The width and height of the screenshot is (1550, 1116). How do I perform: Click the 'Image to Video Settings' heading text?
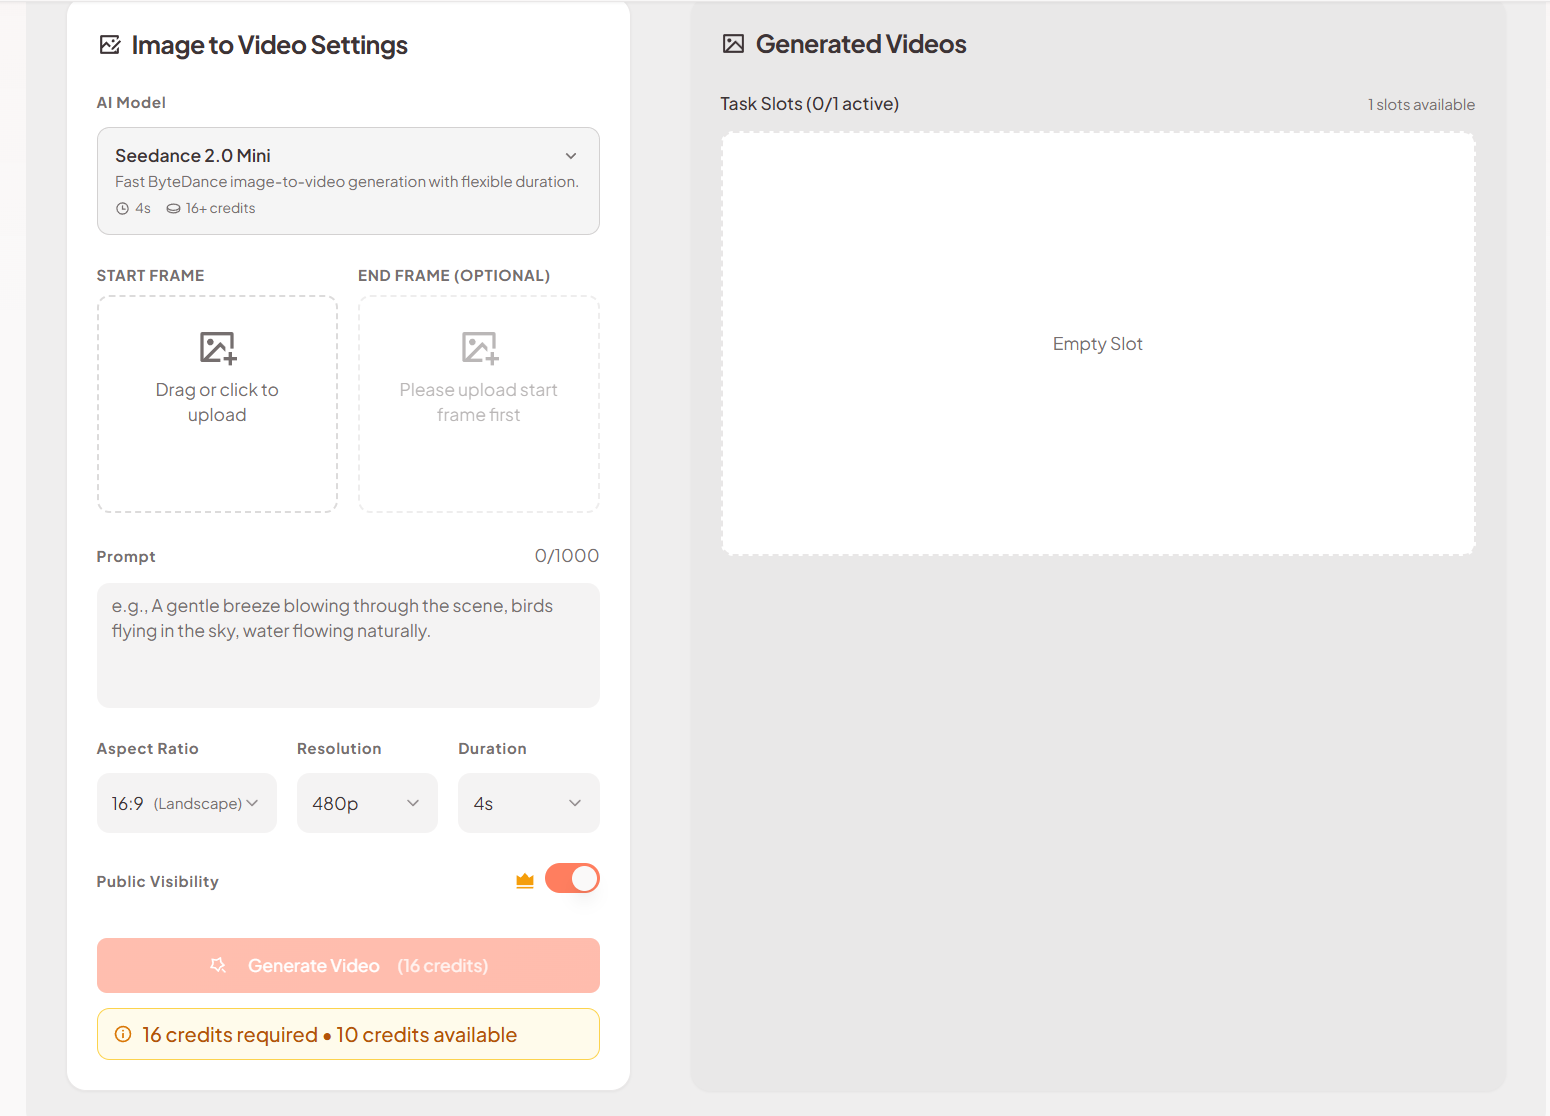pos(270,46)
